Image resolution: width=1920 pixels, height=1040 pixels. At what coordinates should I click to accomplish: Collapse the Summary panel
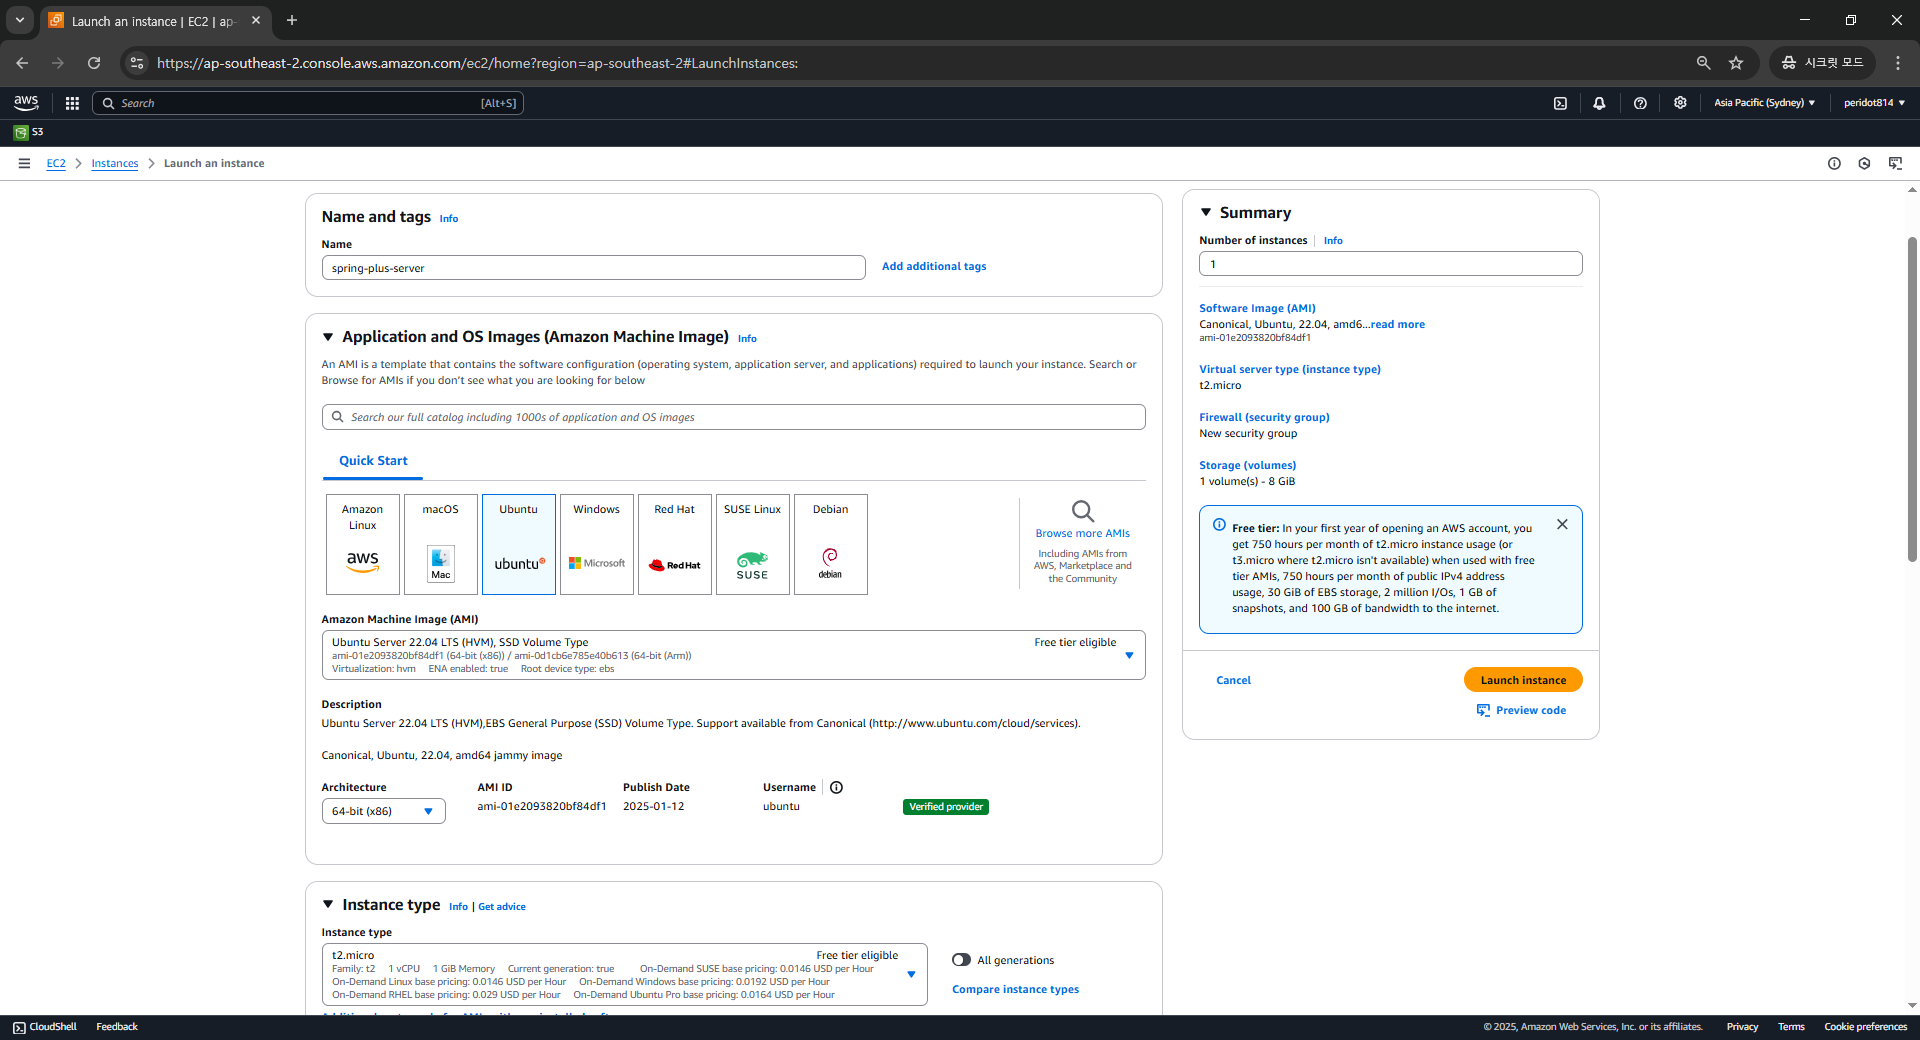point(1206,212)
